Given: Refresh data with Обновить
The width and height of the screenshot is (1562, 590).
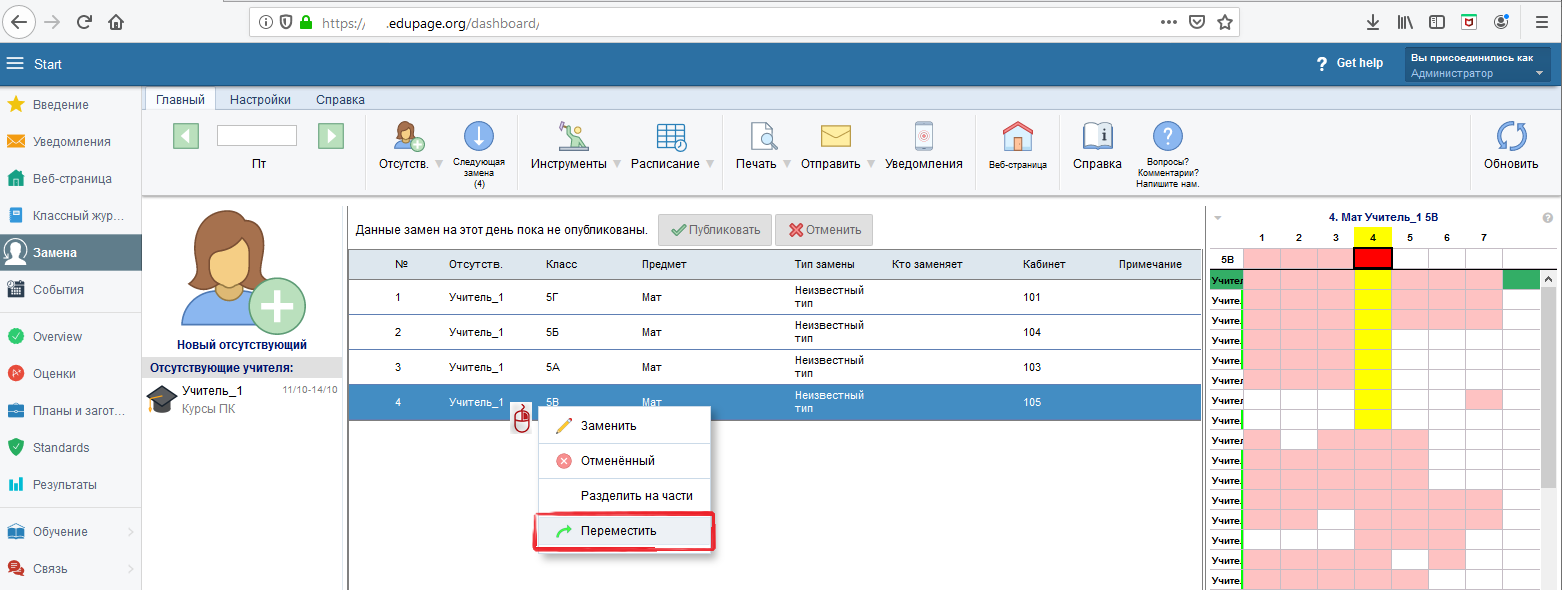Looking at the screenshot, I should [x=1510, y=145].
